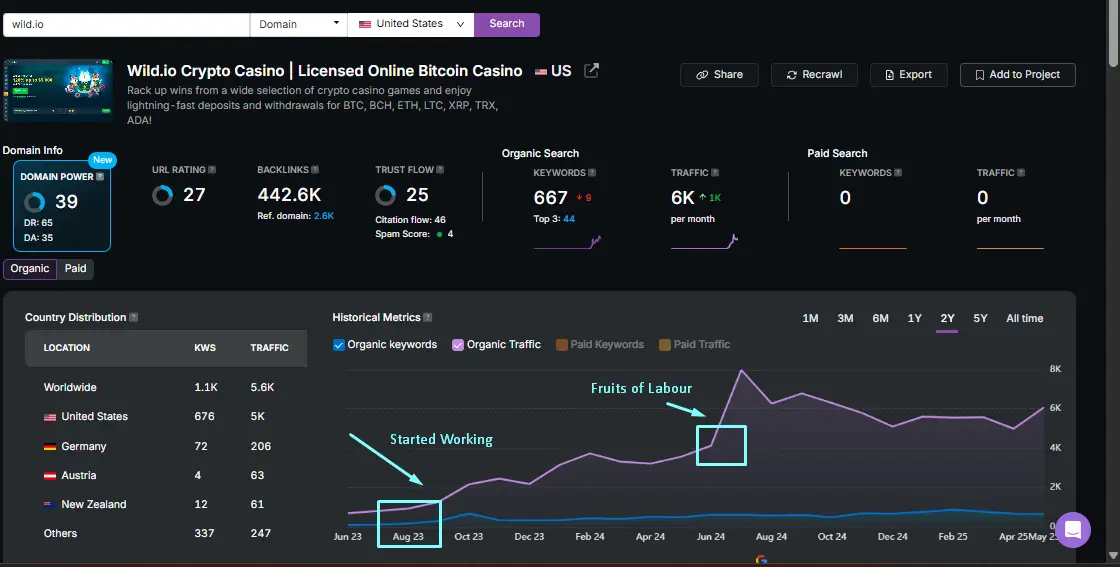This screenshot has width=1120, height=567.
Task: Select the Germany row label
Action: pos(84,446)
